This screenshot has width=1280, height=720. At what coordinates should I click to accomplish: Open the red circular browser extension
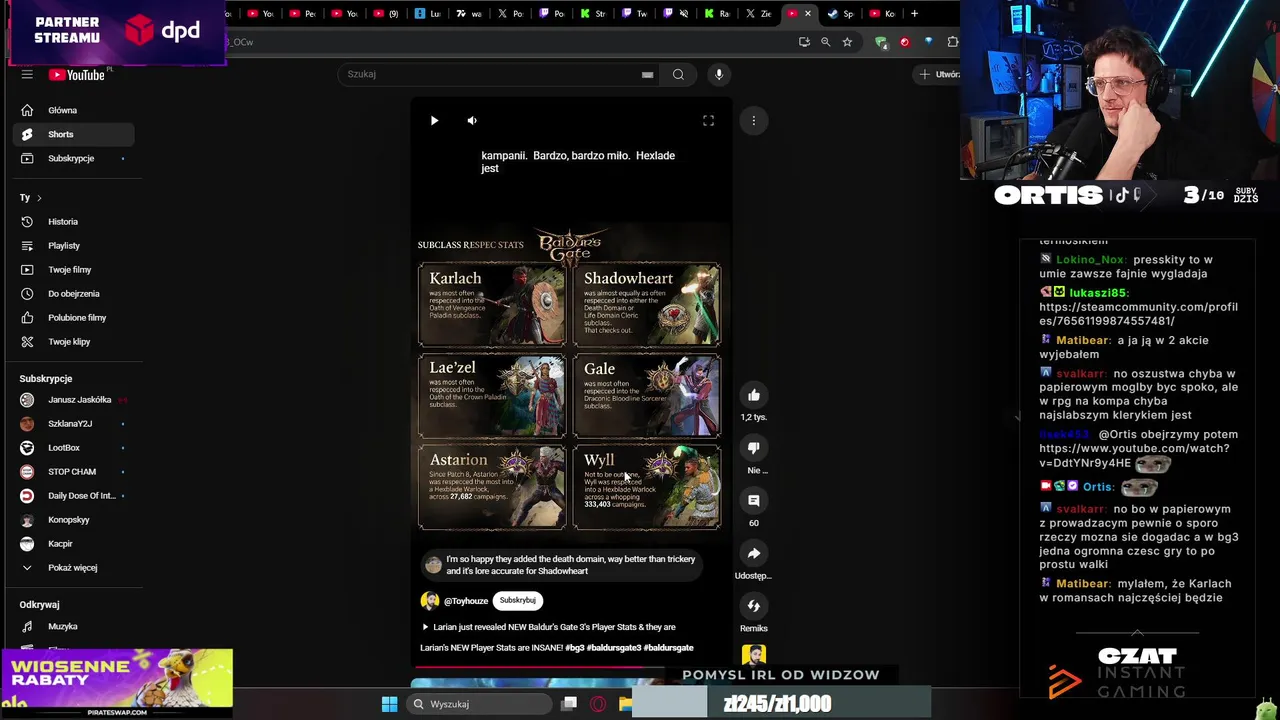coord(905,42)
